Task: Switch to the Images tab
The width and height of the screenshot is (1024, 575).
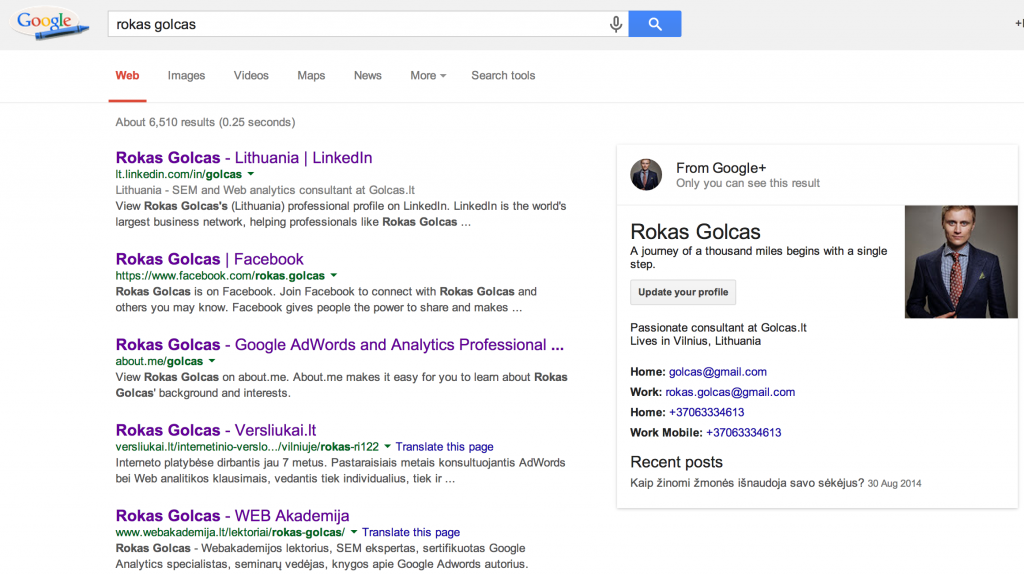Action: (186, 76)
